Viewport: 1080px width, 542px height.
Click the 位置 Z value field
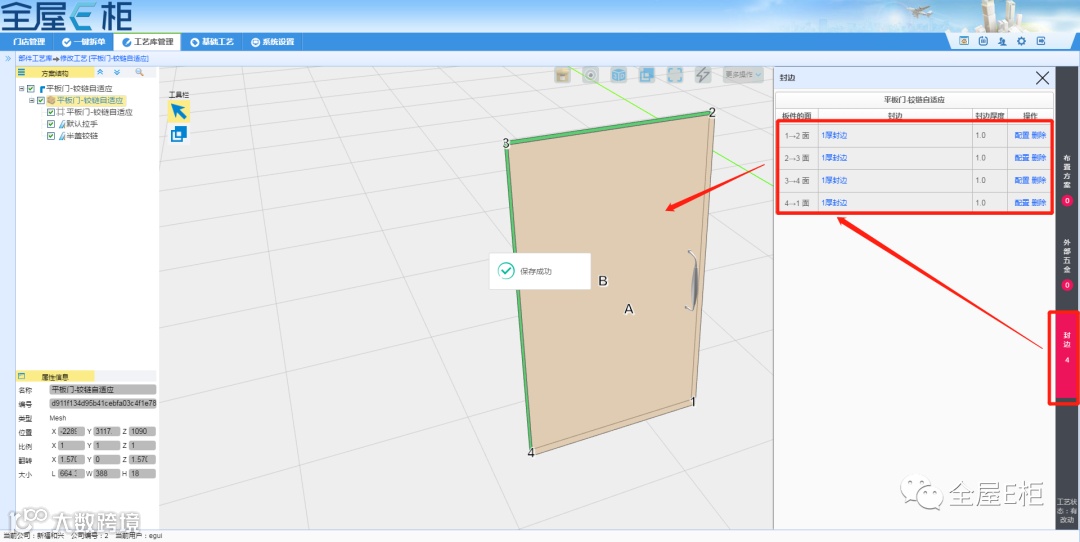(x=142, y=432)
